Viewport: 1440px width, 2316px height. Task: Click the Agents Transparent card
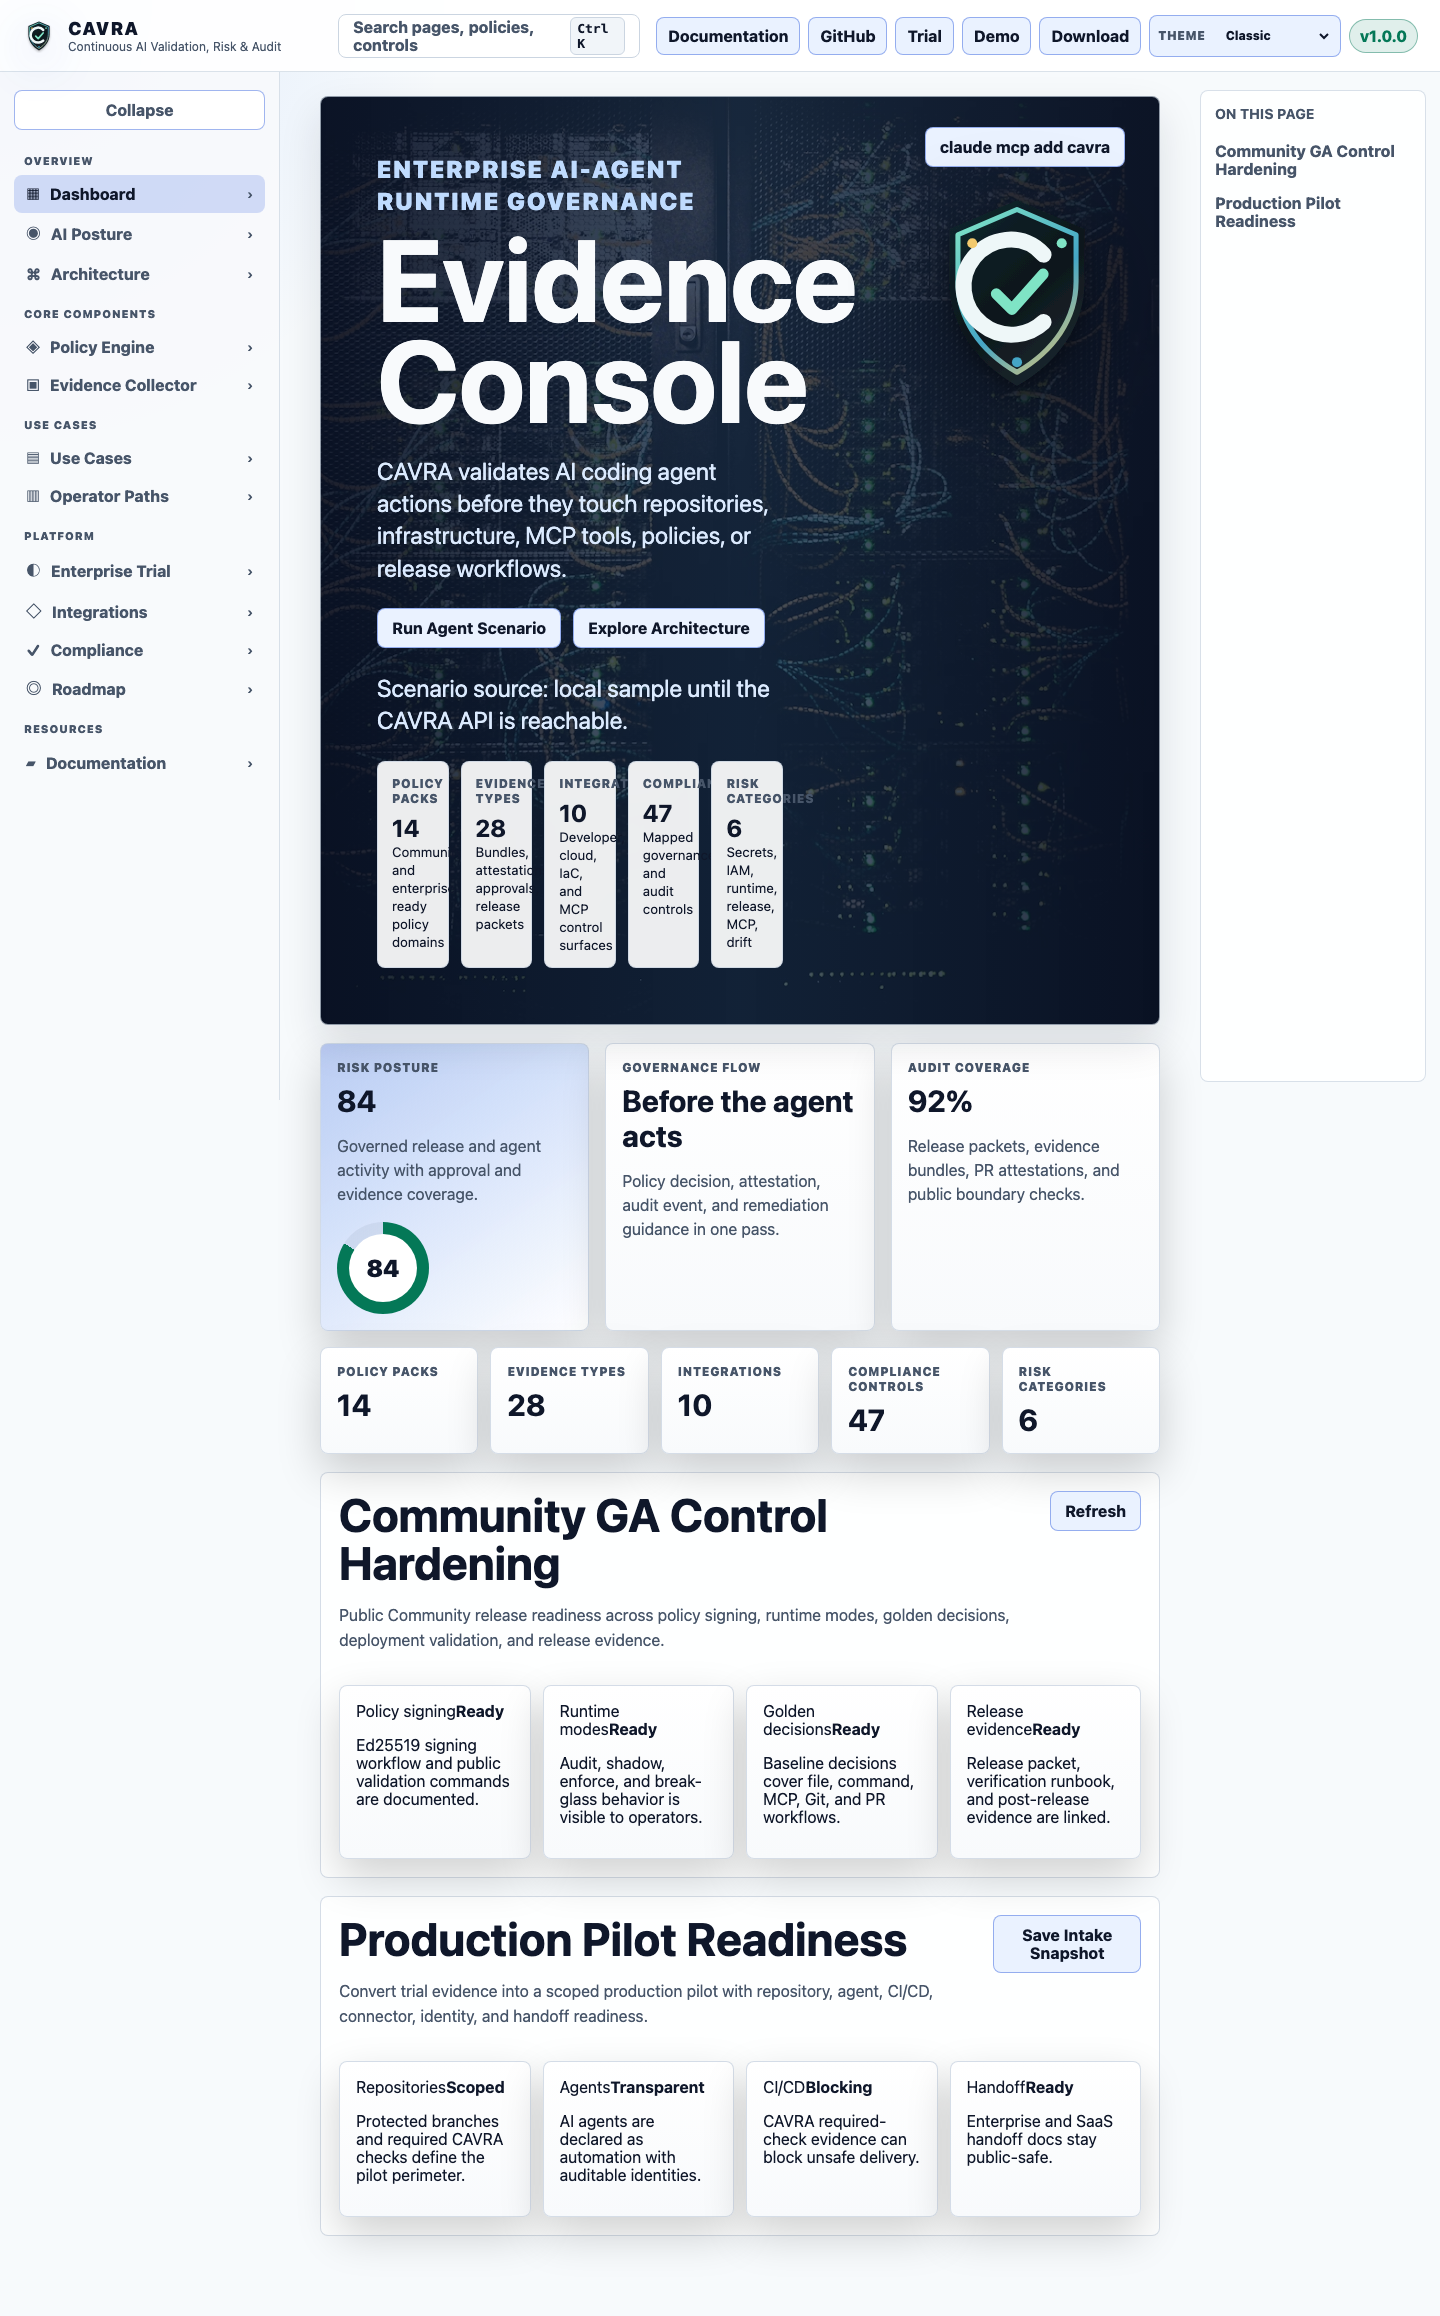point(638,2139)
